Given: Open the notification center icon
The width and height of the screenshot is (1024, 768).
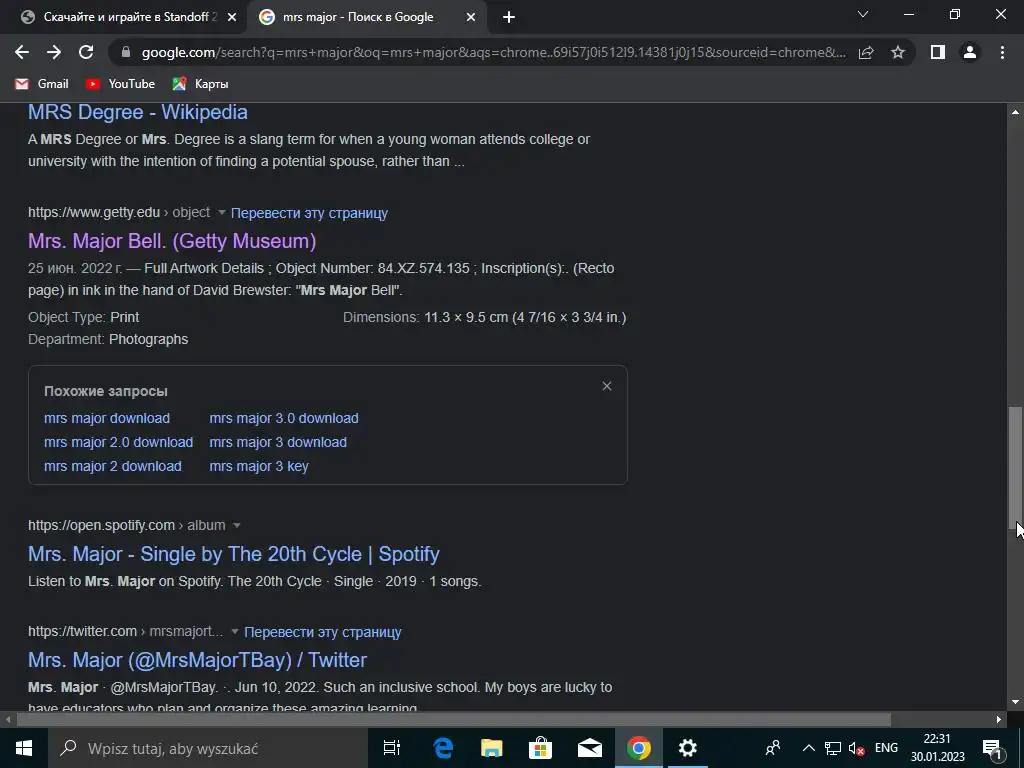Looking at the screenshot, I should [991, 748].
